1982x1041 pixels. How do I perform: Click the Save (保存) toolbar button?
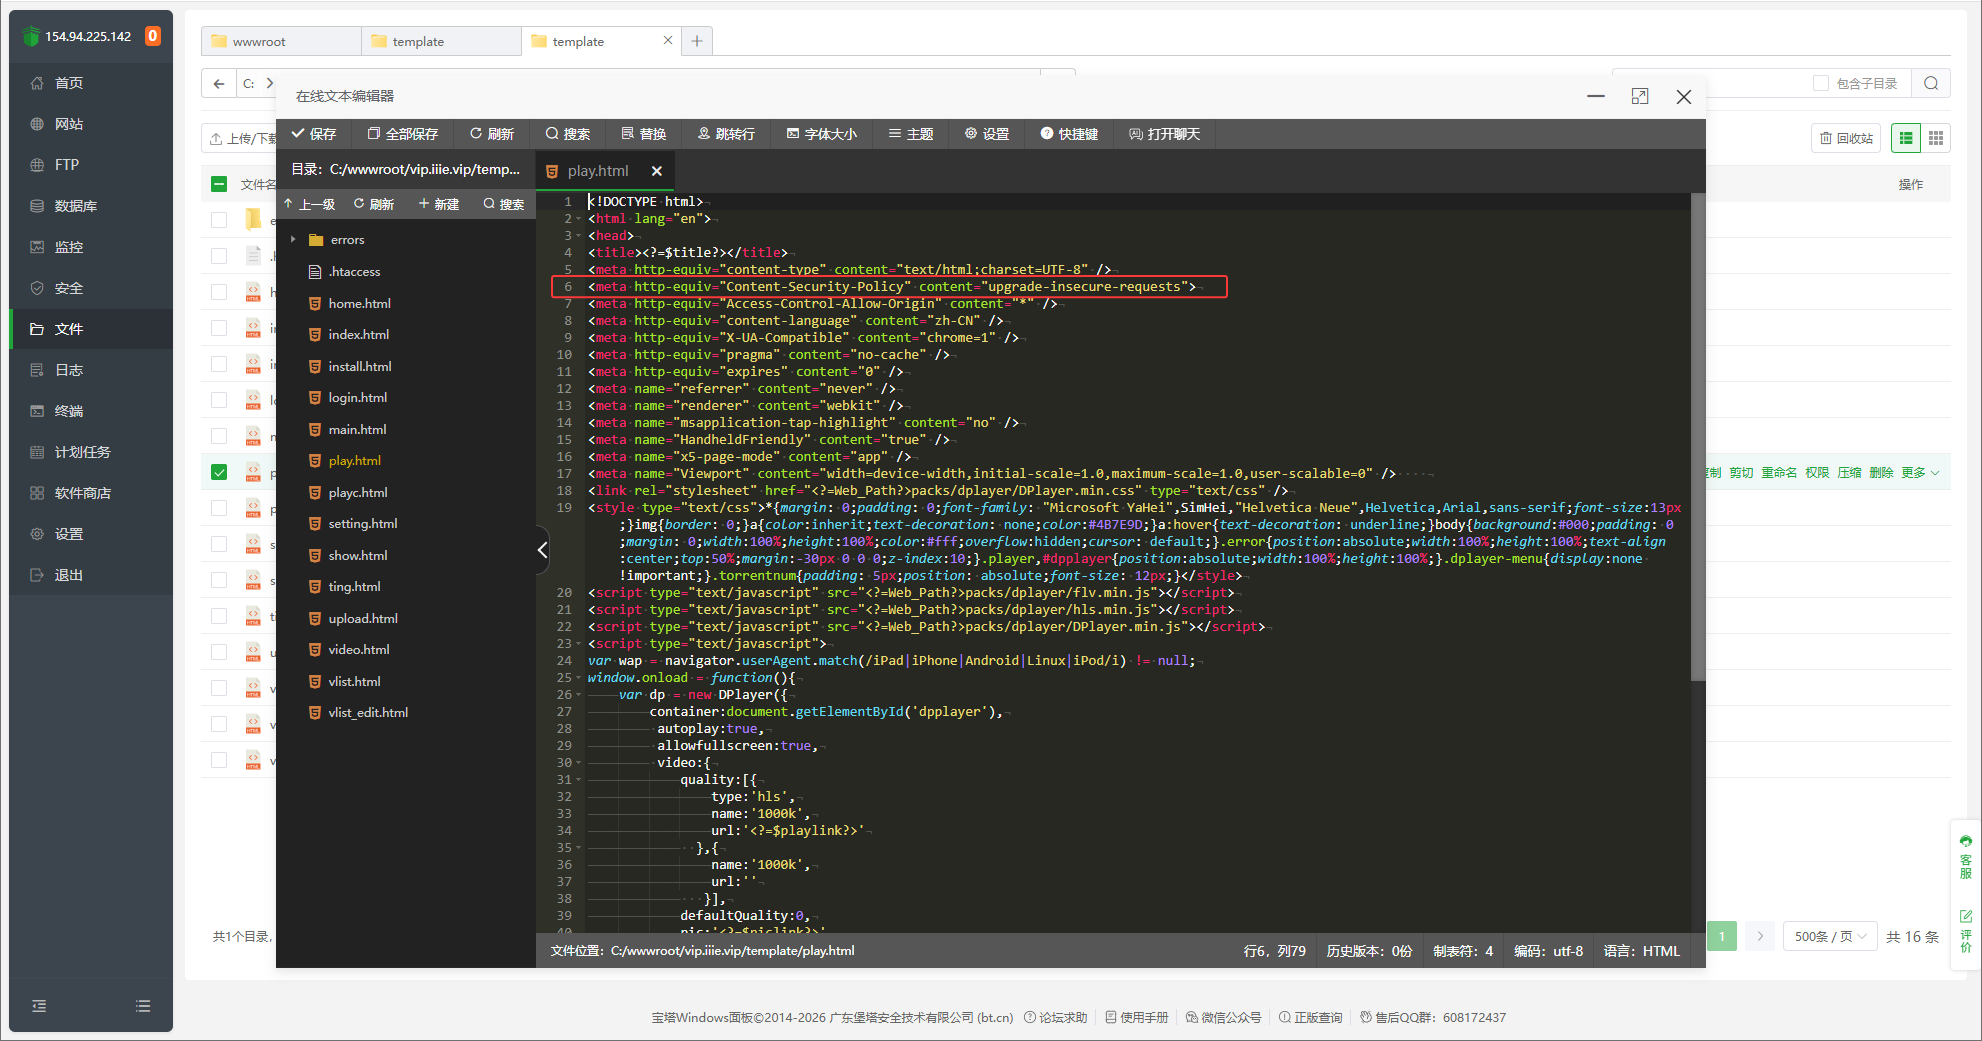(313, 134)
